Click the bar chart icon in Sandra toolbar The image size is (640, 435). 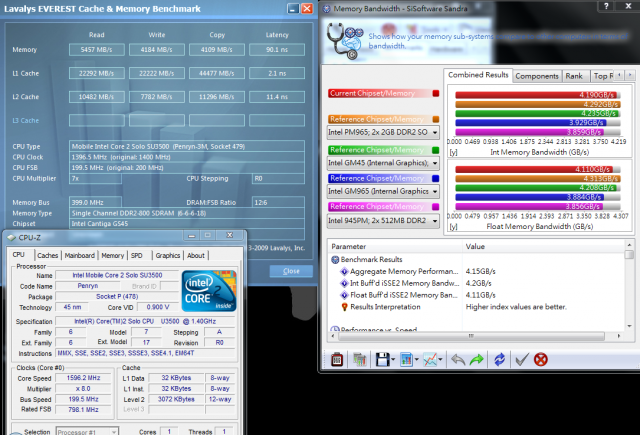coord(406,360)
